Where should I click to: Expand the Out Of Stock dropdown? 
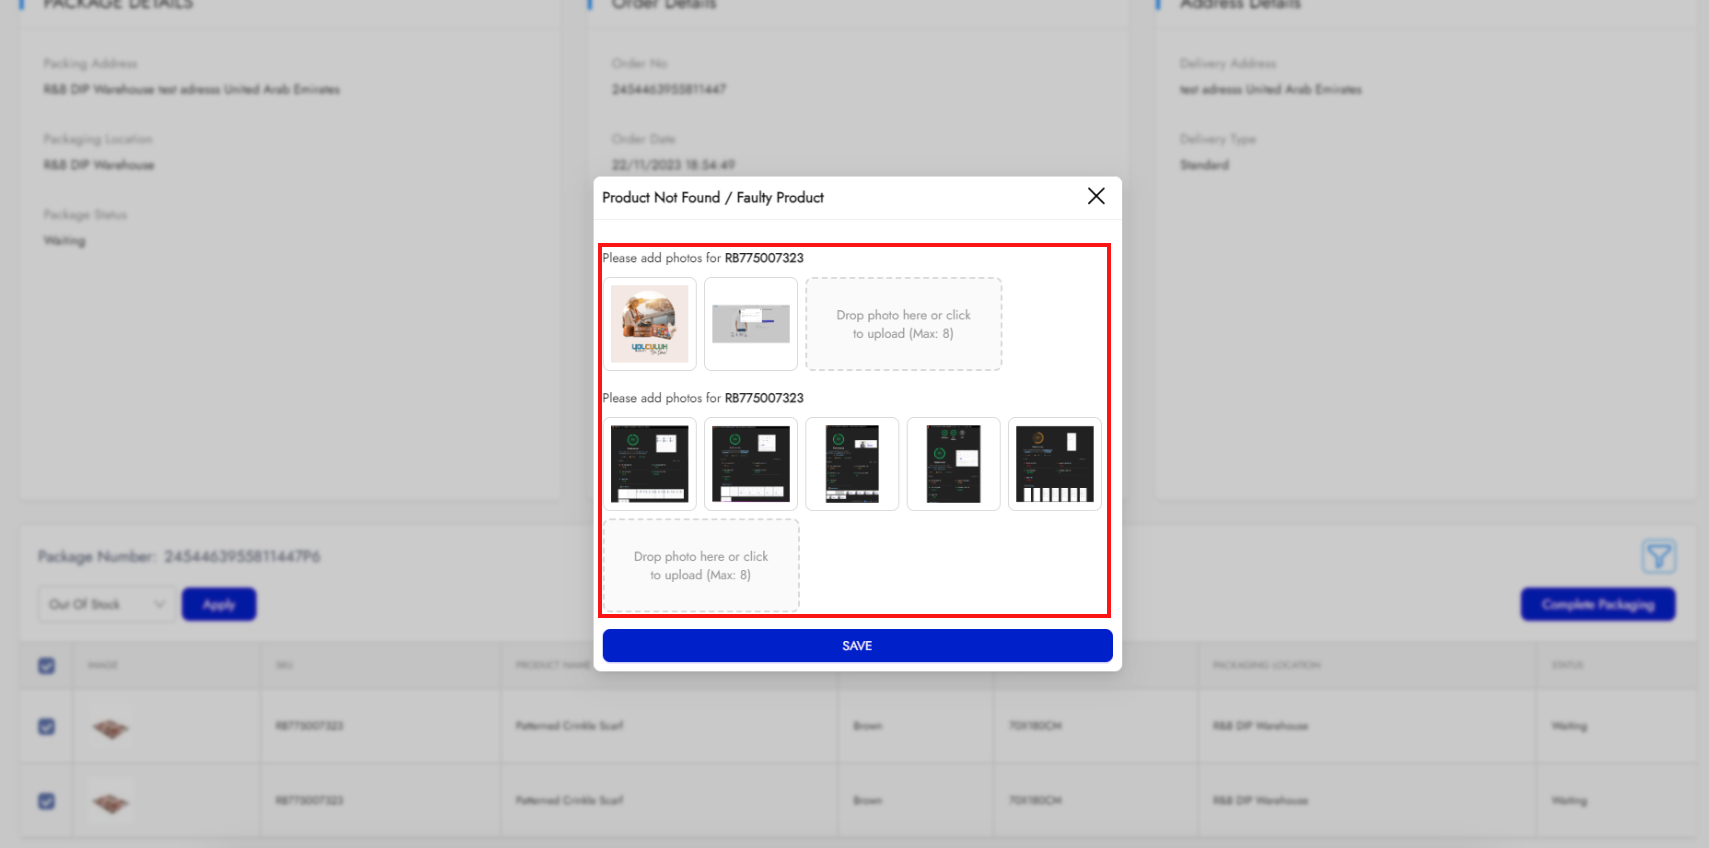pyautogui.click(x=106, y=604)
